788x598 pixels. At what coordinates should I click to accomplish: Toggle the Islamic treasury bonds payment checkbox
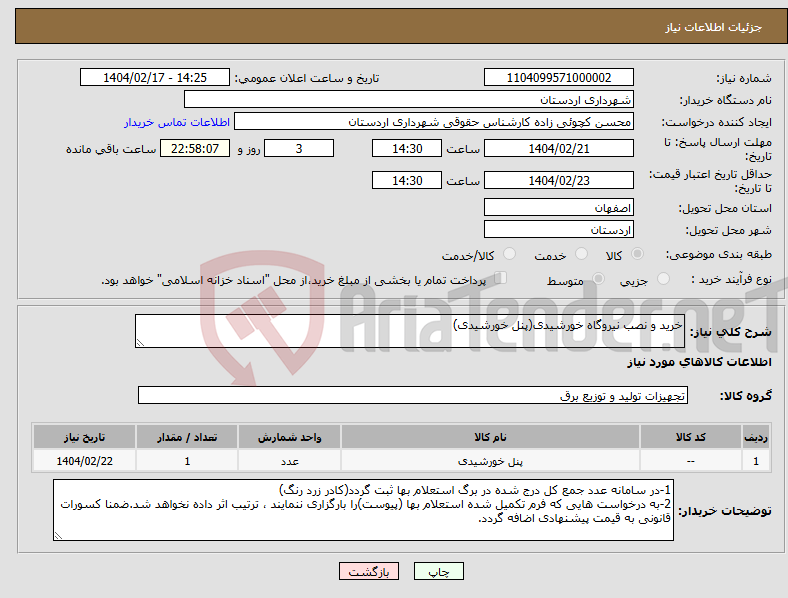[x=501, y=278]
